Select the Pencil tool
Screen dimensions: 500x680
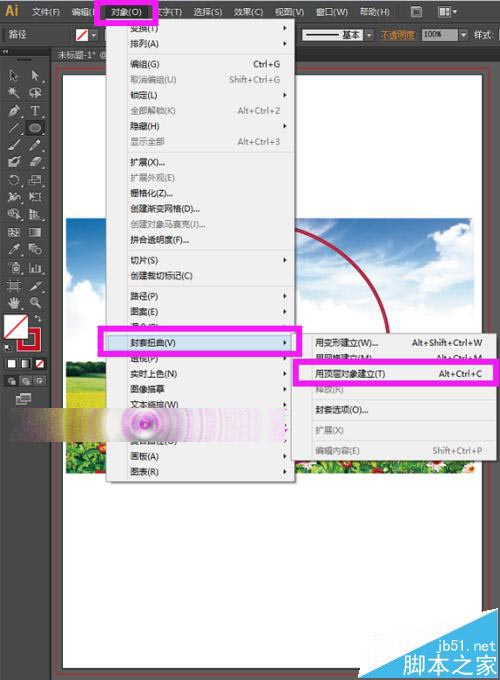point(35,145)
